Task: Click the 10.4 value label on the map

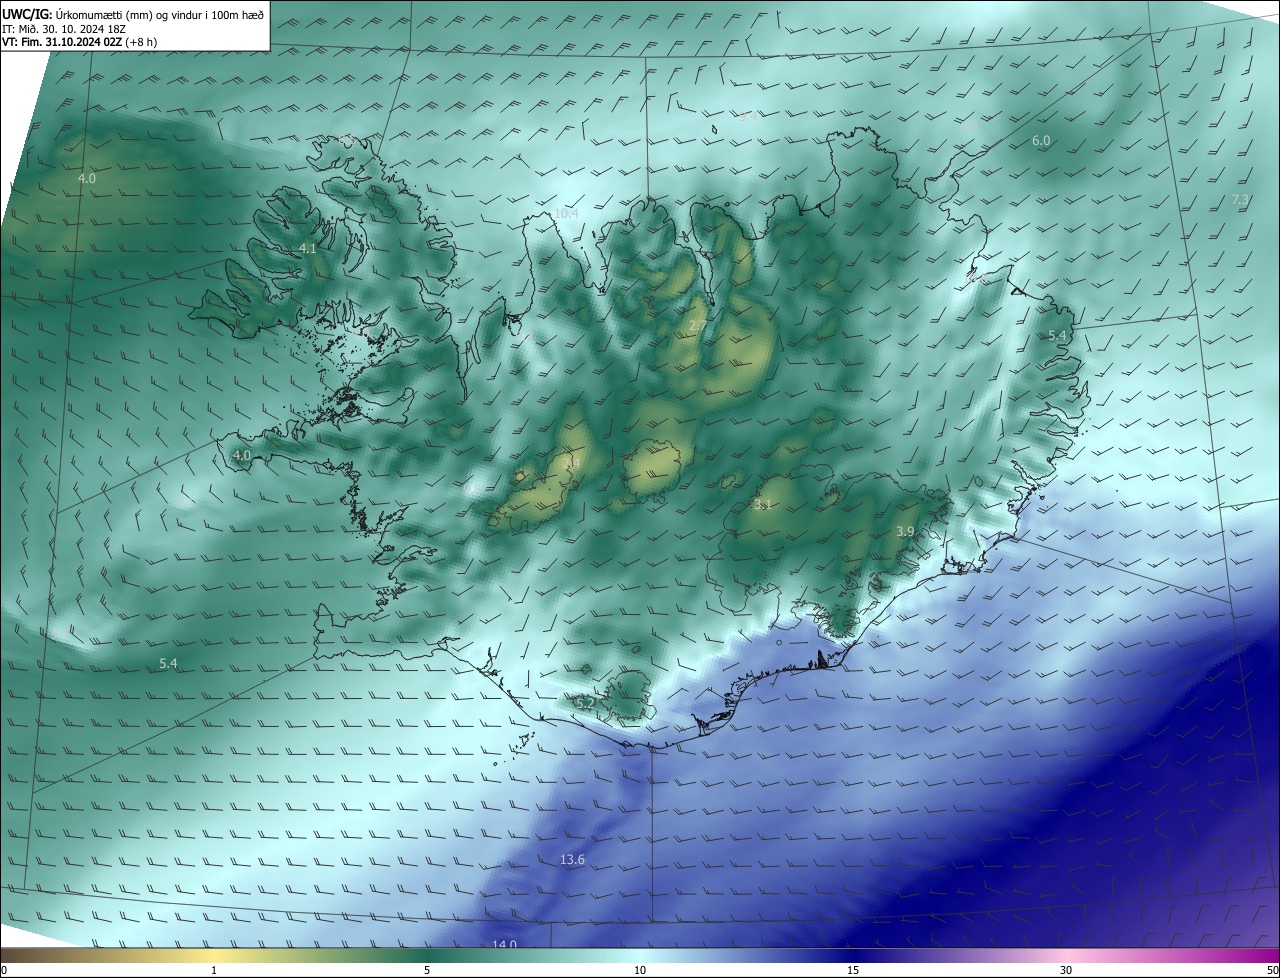Action: [x=566, y=213]
